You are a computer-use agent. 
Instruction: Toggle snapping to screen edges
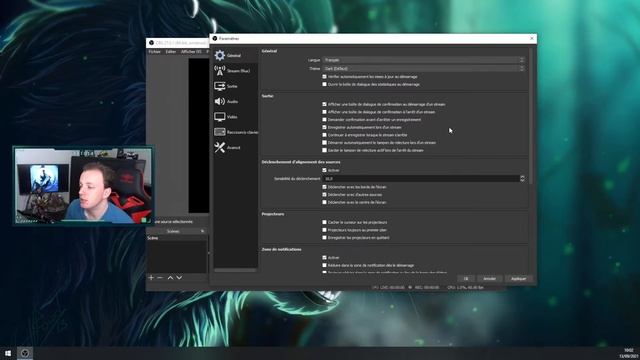point(324,187)
